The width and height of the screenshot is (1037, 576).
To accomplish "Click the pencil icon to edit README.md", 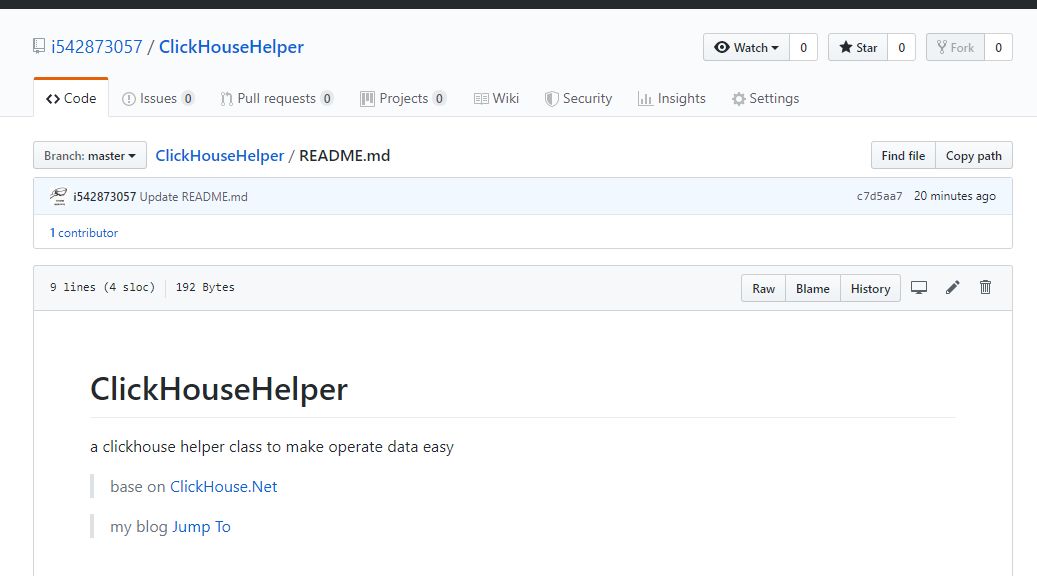I will [x=952, y=288].
